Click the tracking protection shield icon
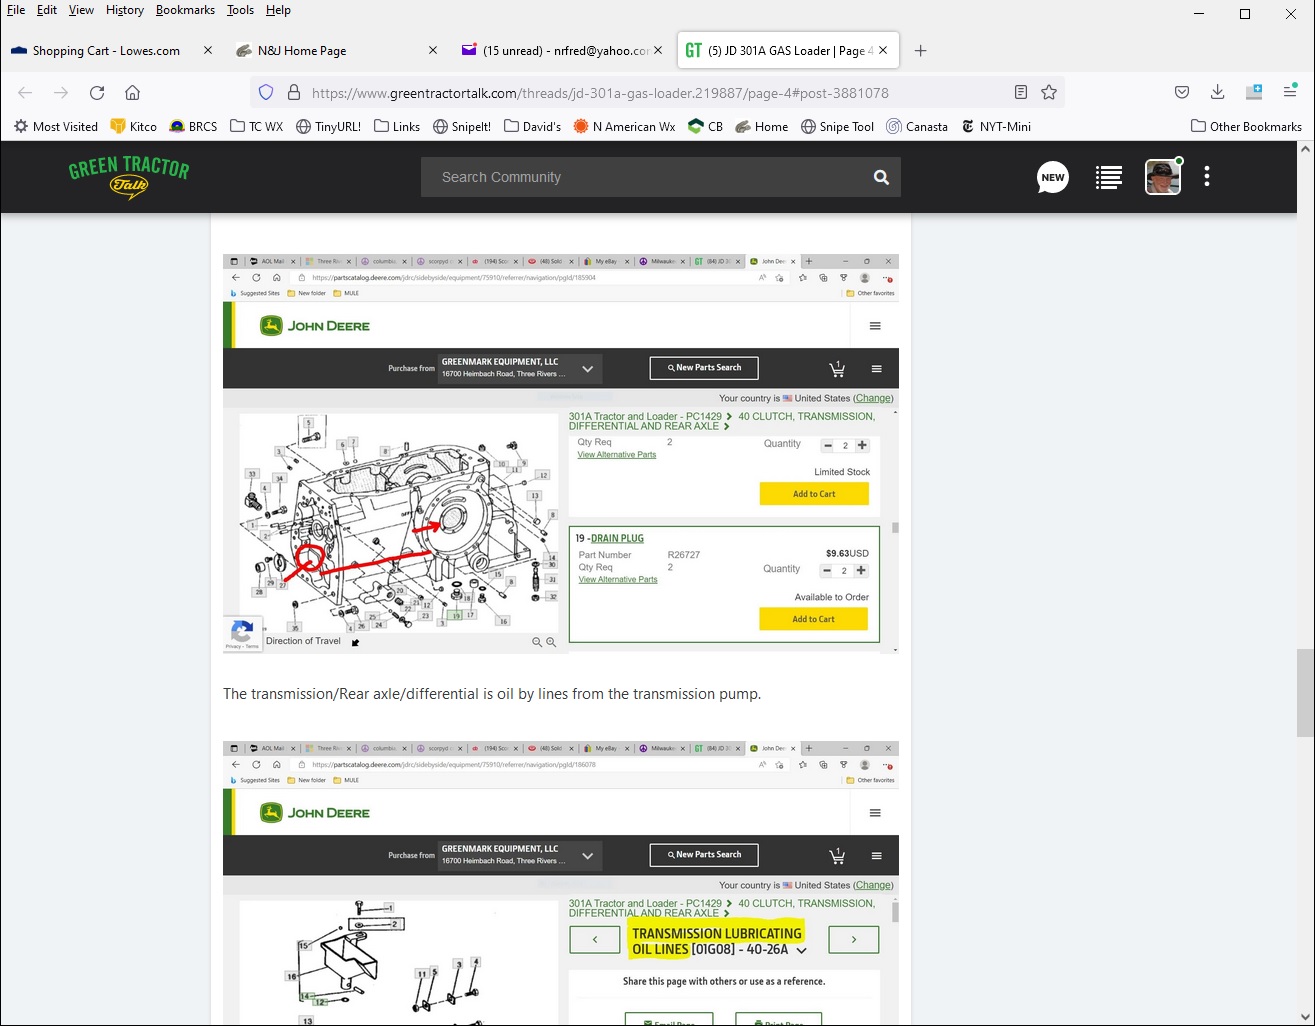 [266, 93]
